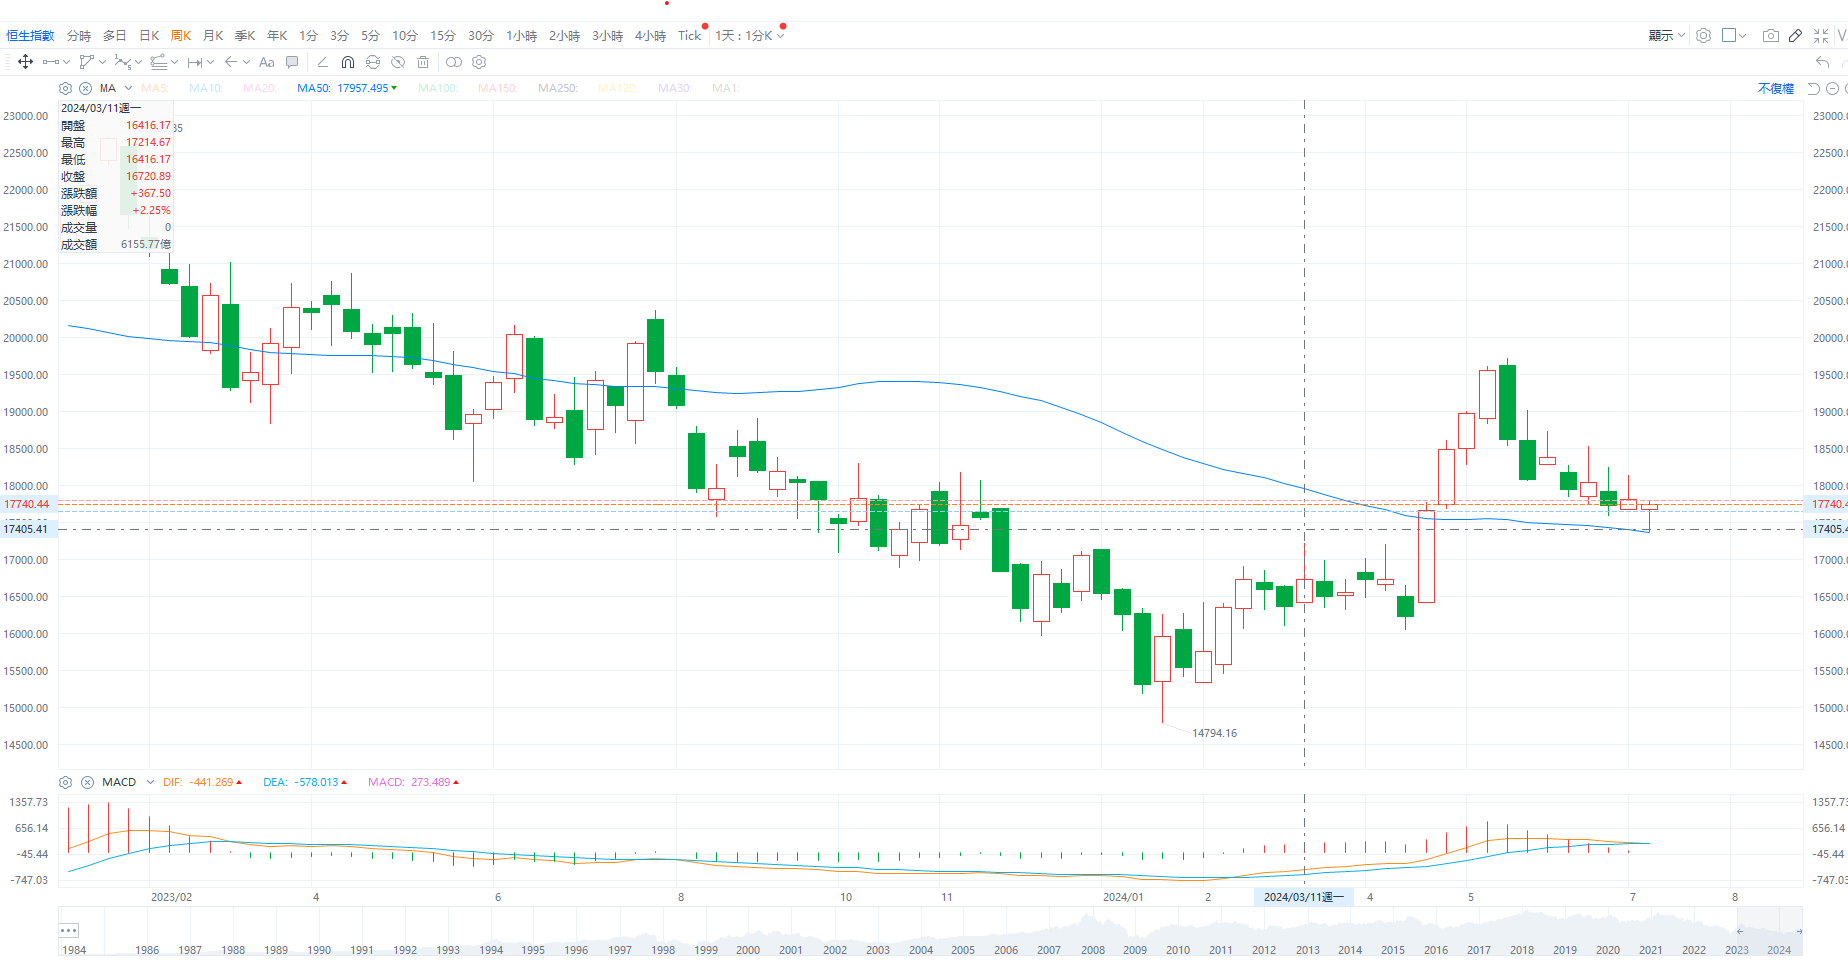1848x966 pixels.
Task: Toggle MA10 line visibility
Action: point(205,88)
